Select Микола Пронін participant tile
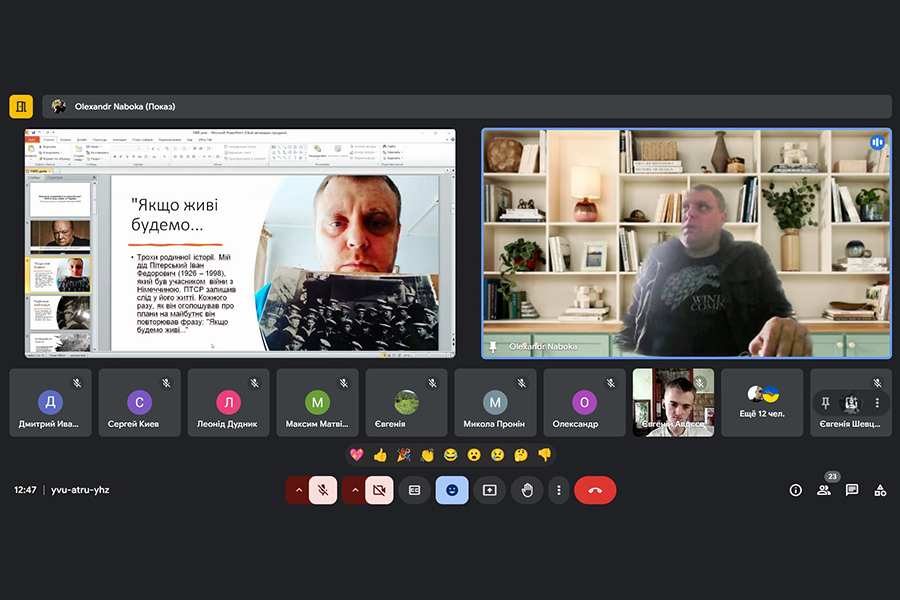 495,402
